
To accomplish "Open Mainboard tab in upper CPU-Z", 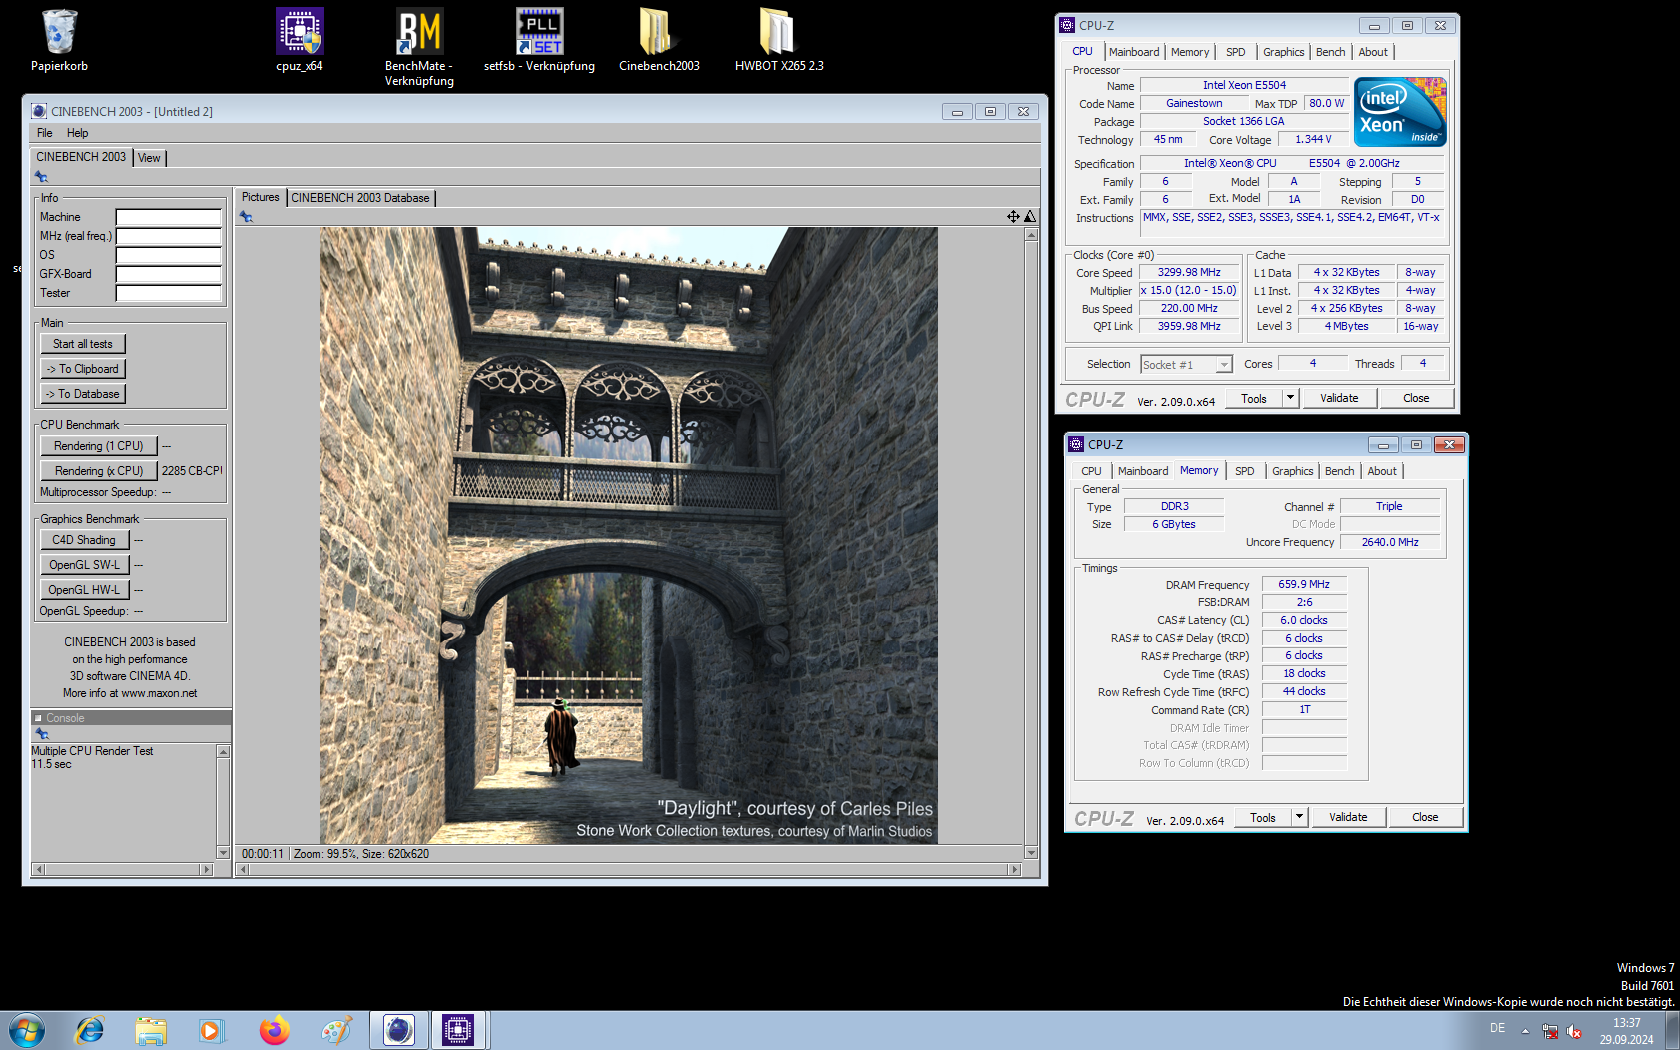I will click(x=1134, y=52).
